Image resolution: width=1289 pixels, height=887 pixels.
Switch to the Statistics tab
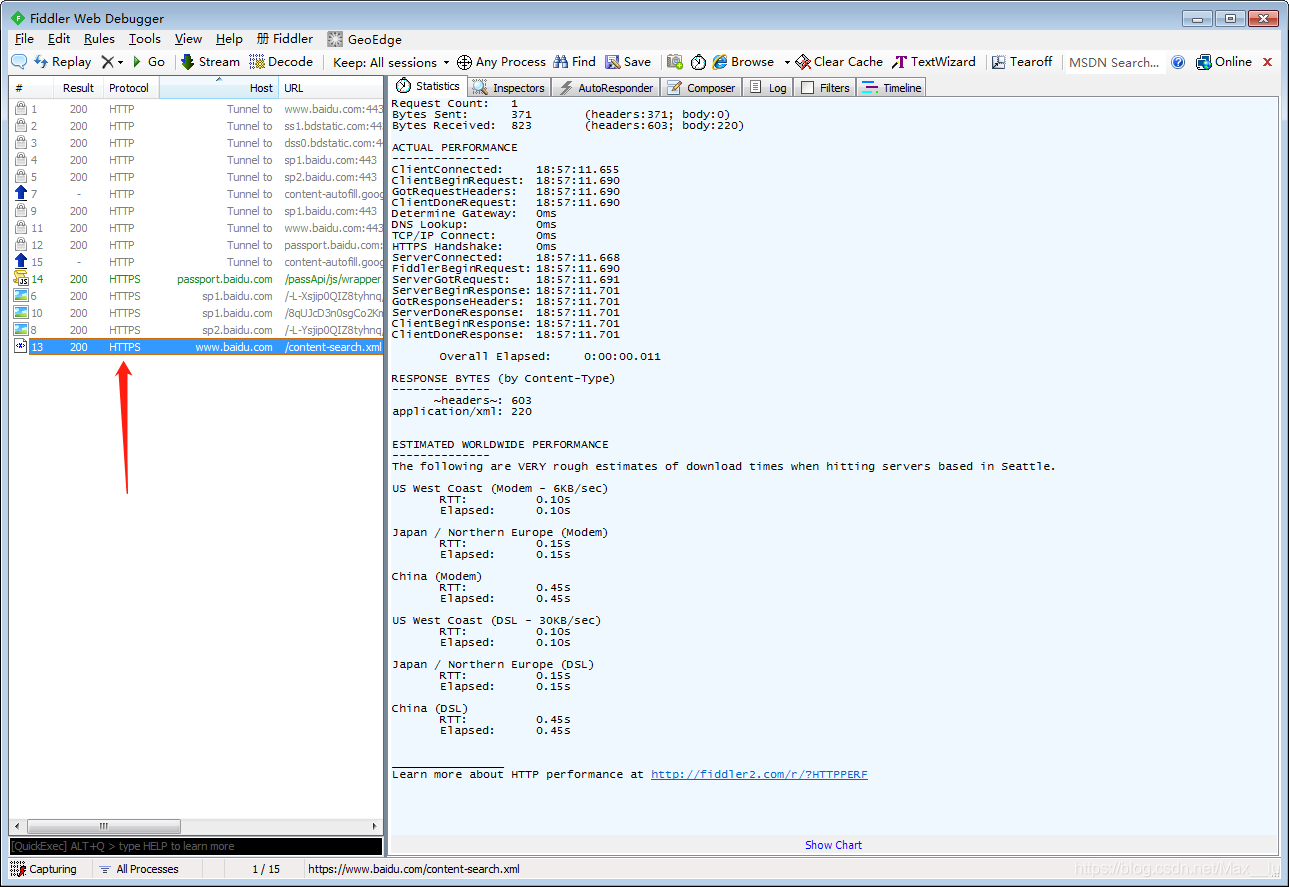pyautogui.click(x=428, y=87)
